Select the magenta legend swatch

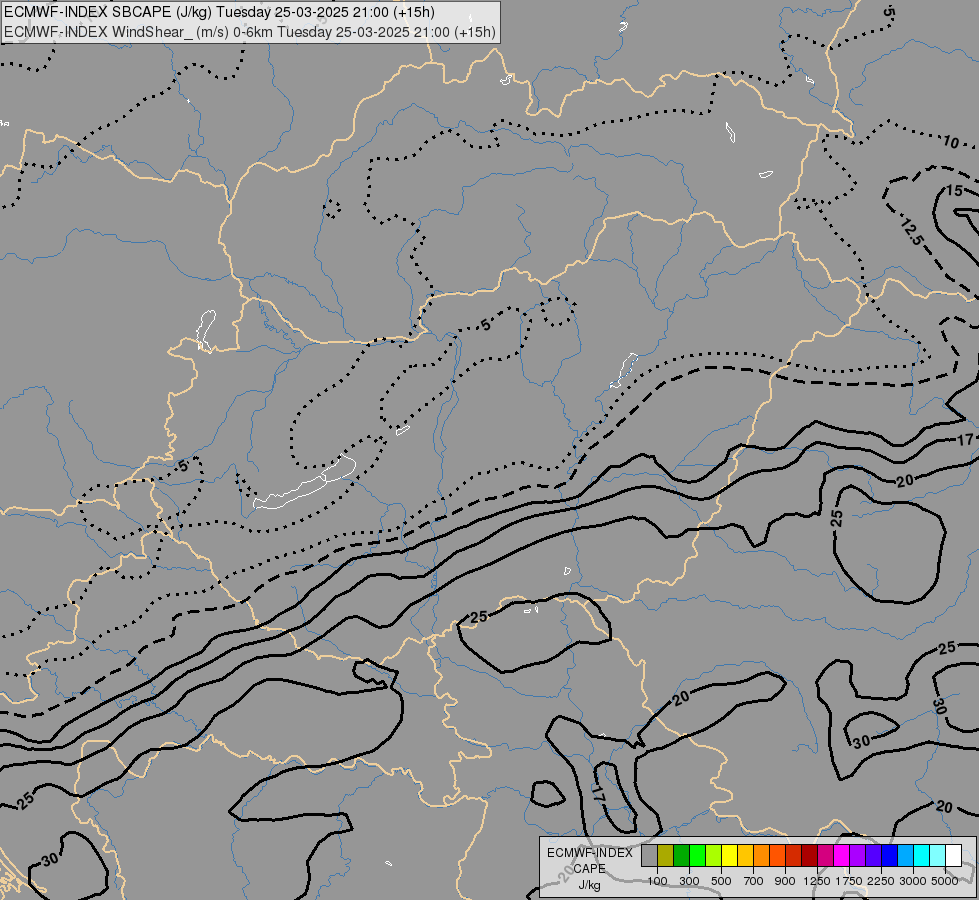click(841, 855)
